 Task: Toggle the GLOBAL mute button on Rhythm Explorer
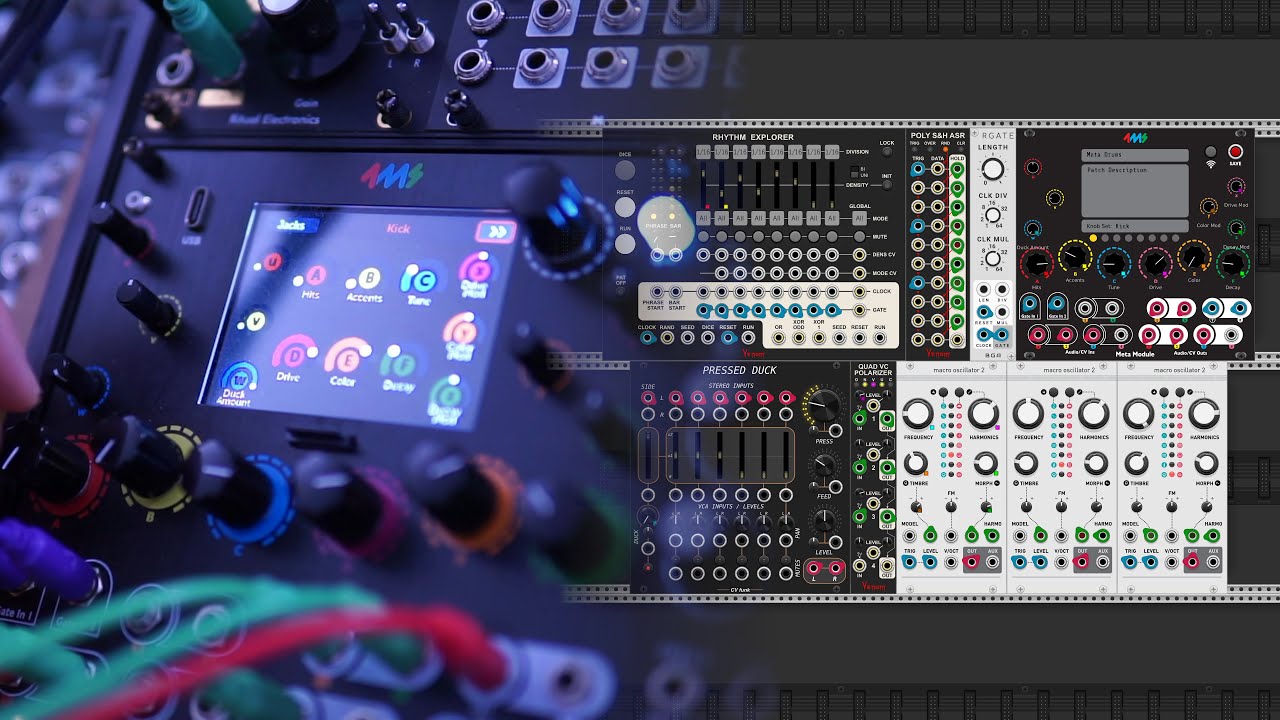pos(859,237)
